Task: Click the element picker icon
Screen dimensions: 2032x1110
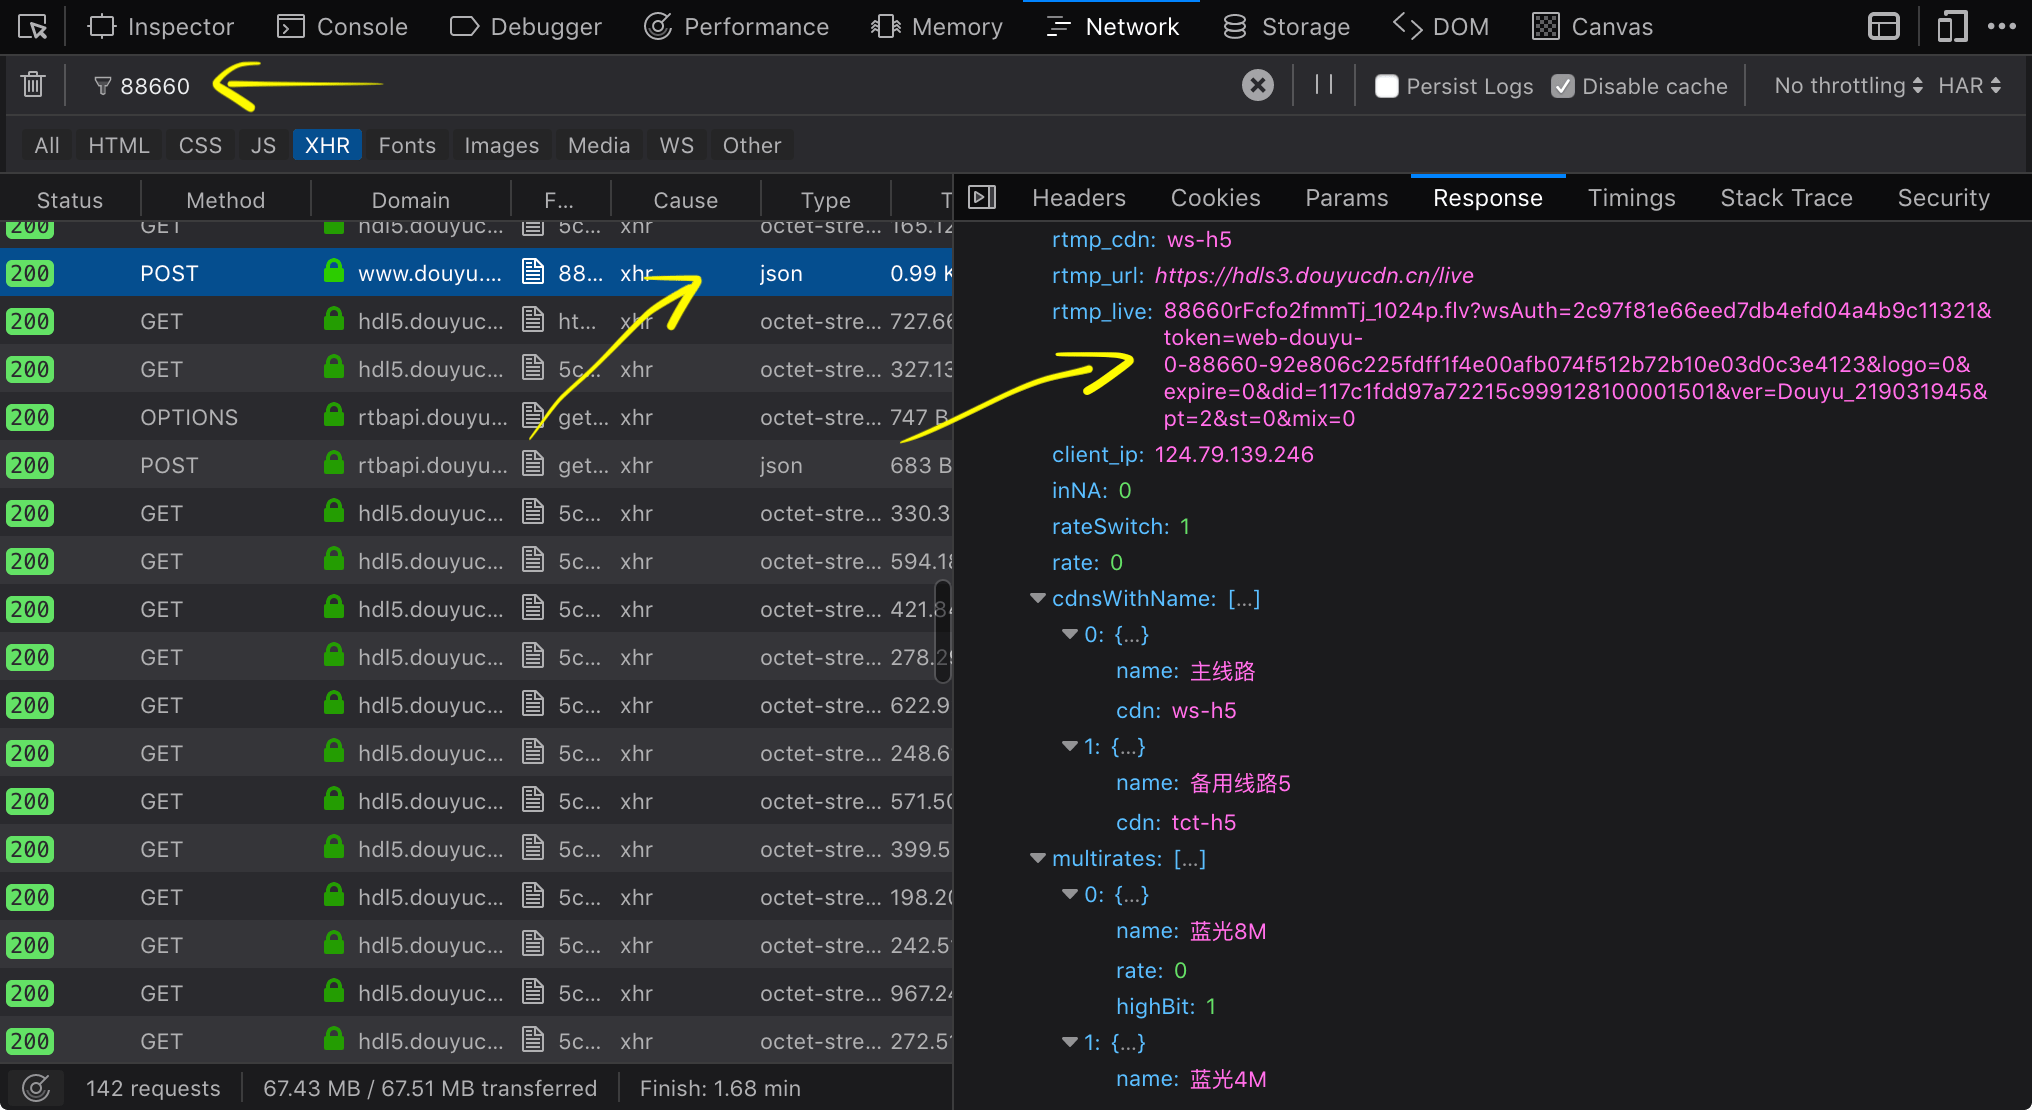Action: click(x=32, y=27)
